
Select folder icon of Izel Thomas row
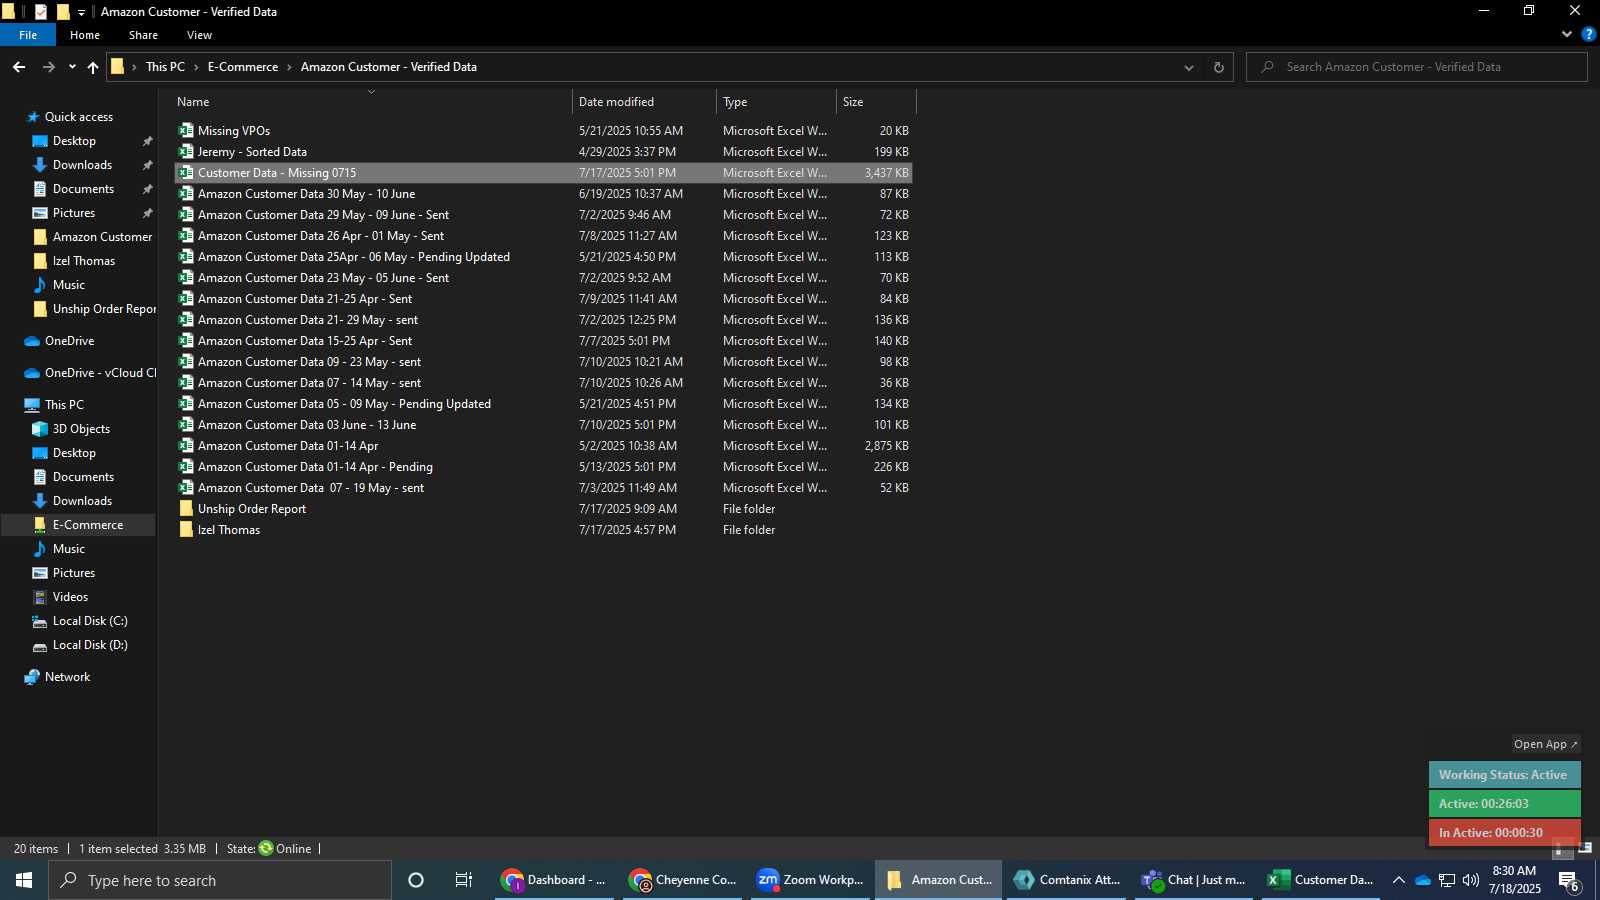tap(186, 530)
